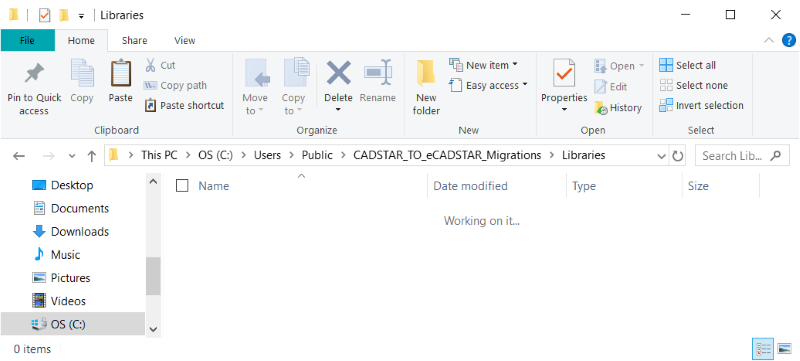The height and width of the screenshot is (361, 800).
Task: Refresh the folder view
Action: tap(678, 156)
